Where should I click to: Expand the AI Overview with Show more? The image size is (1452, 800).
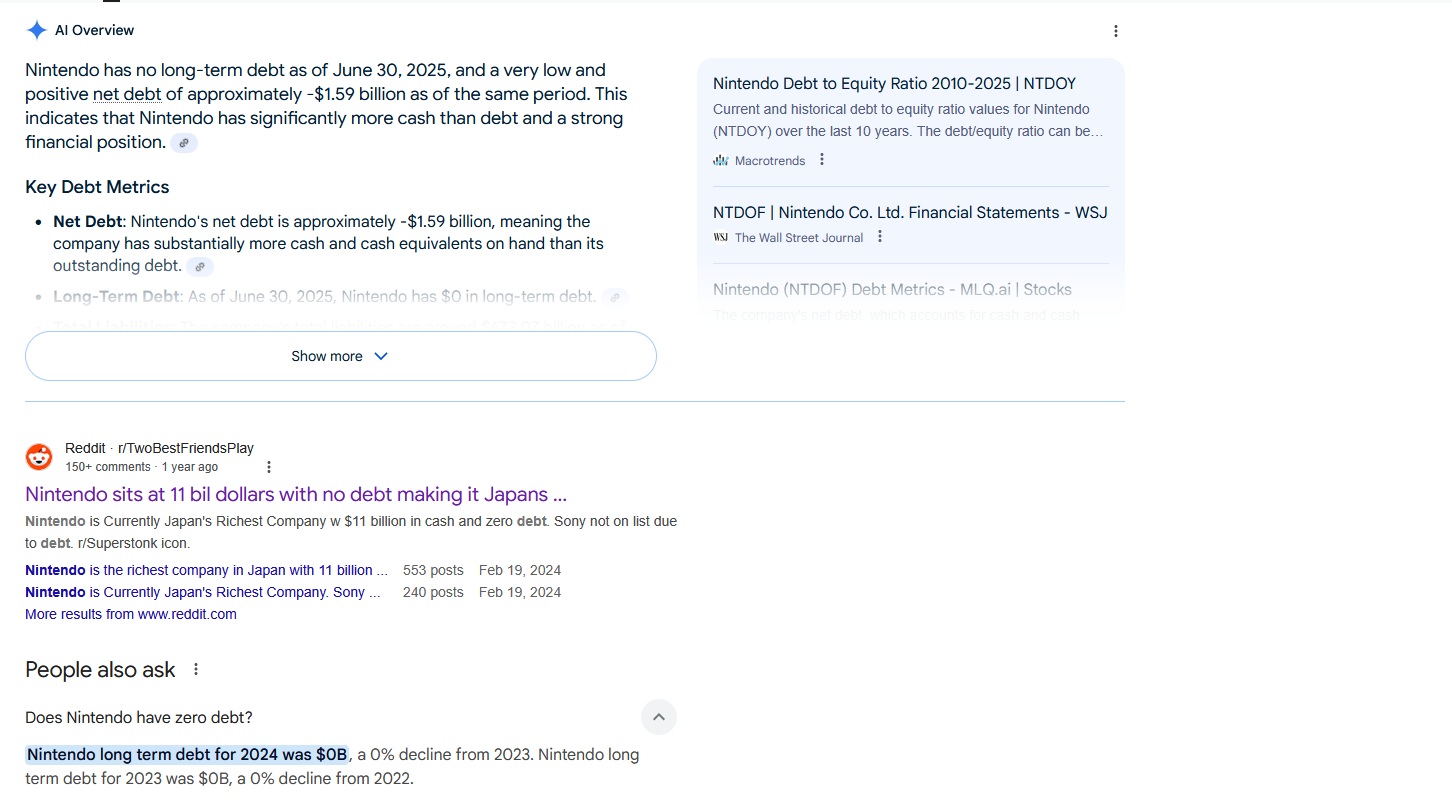[x=341, y=356]
